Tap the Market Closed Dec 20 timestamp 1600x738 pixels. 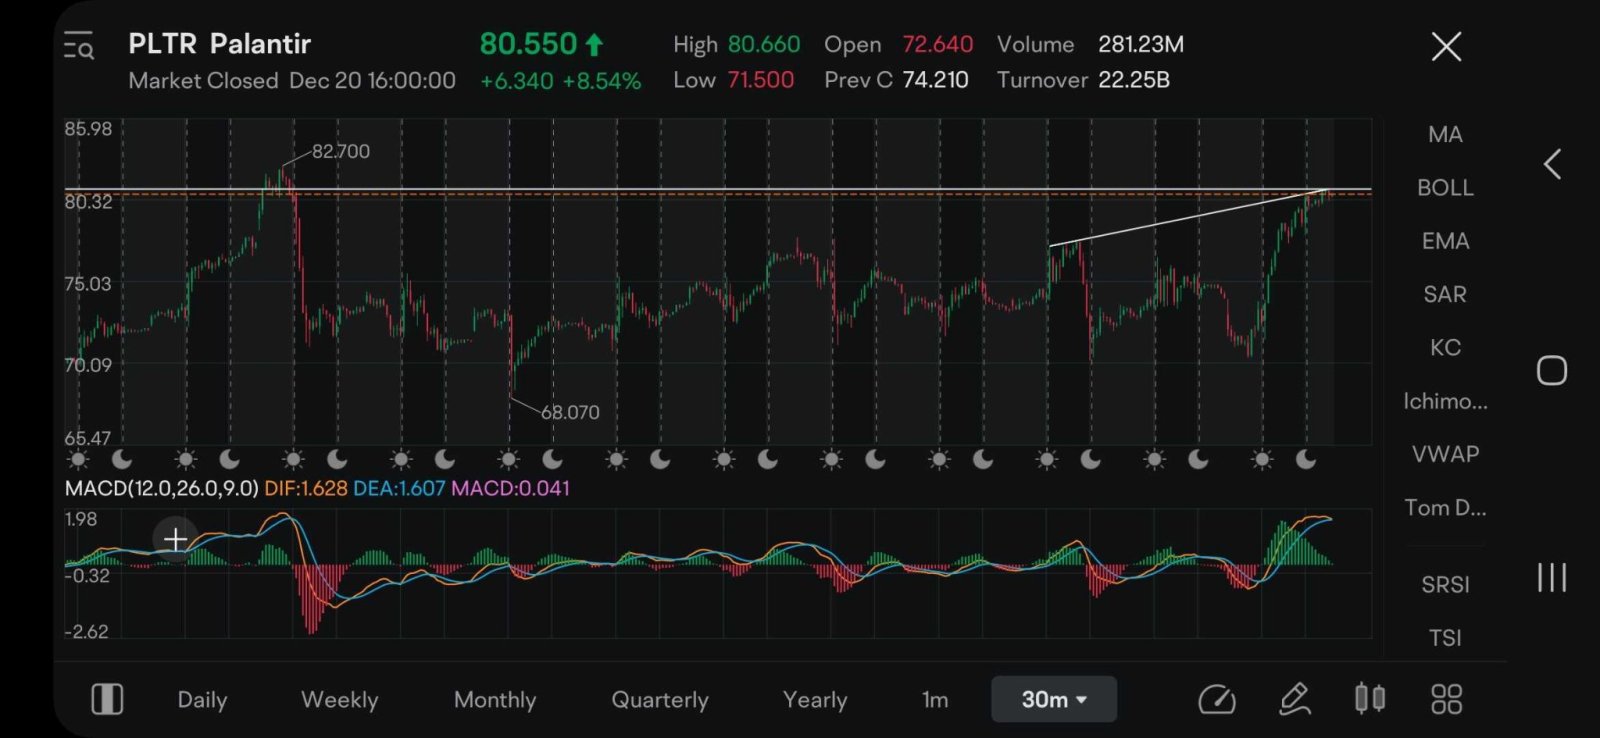point(292,80)
